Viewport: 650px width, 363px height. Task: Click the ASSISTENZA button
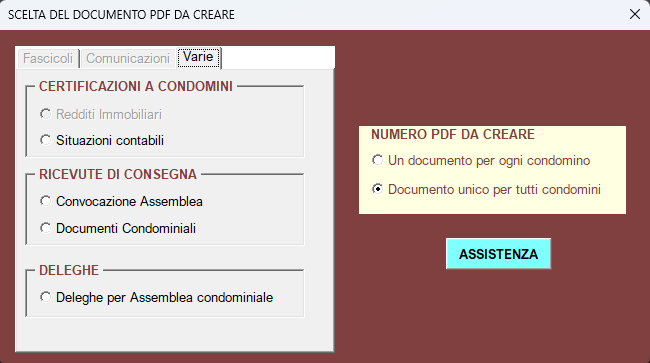coord(498,254)
